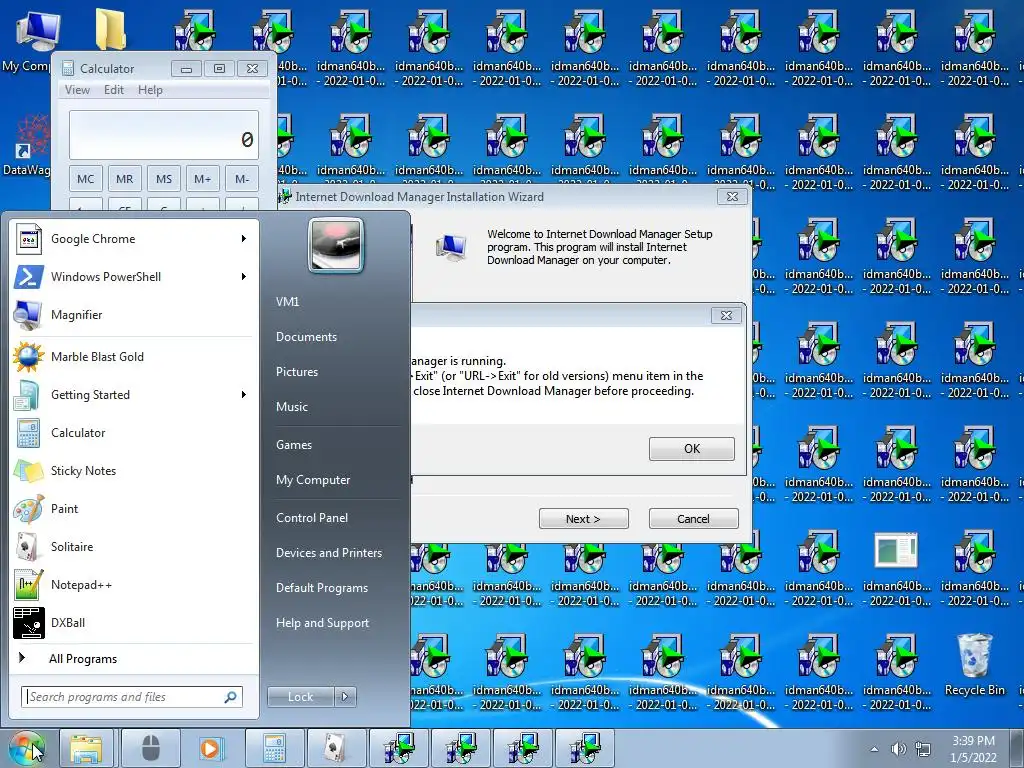1024x768 pixels.
Task: Click the mouse icon on the taskbar
Action: [x=151, y=748]
